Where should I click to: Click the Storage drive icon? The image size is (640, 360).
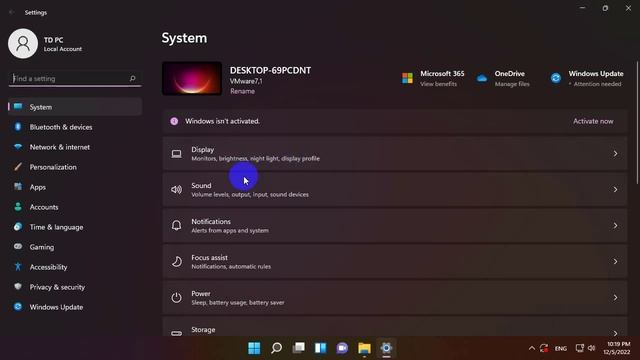tap(176, 333)
